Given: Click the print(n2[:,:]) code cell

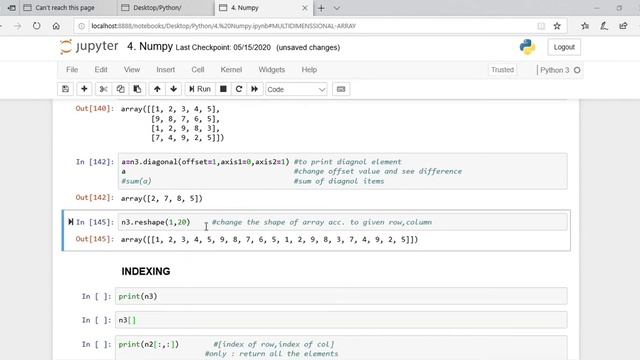Looking at the screenshot, I should click(x=341, y=348).
